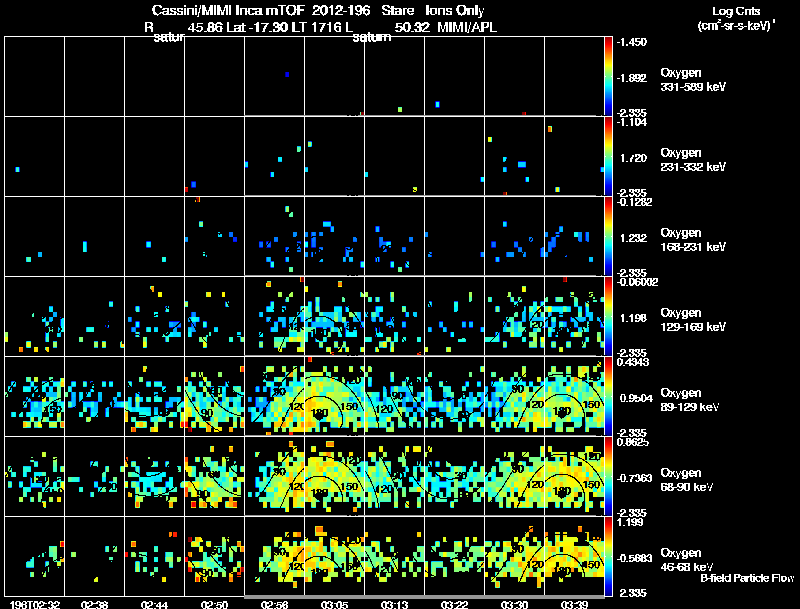Select the Oxygen 231-332 keV row label
Viewport: 800px width, 609px height.
692,160
